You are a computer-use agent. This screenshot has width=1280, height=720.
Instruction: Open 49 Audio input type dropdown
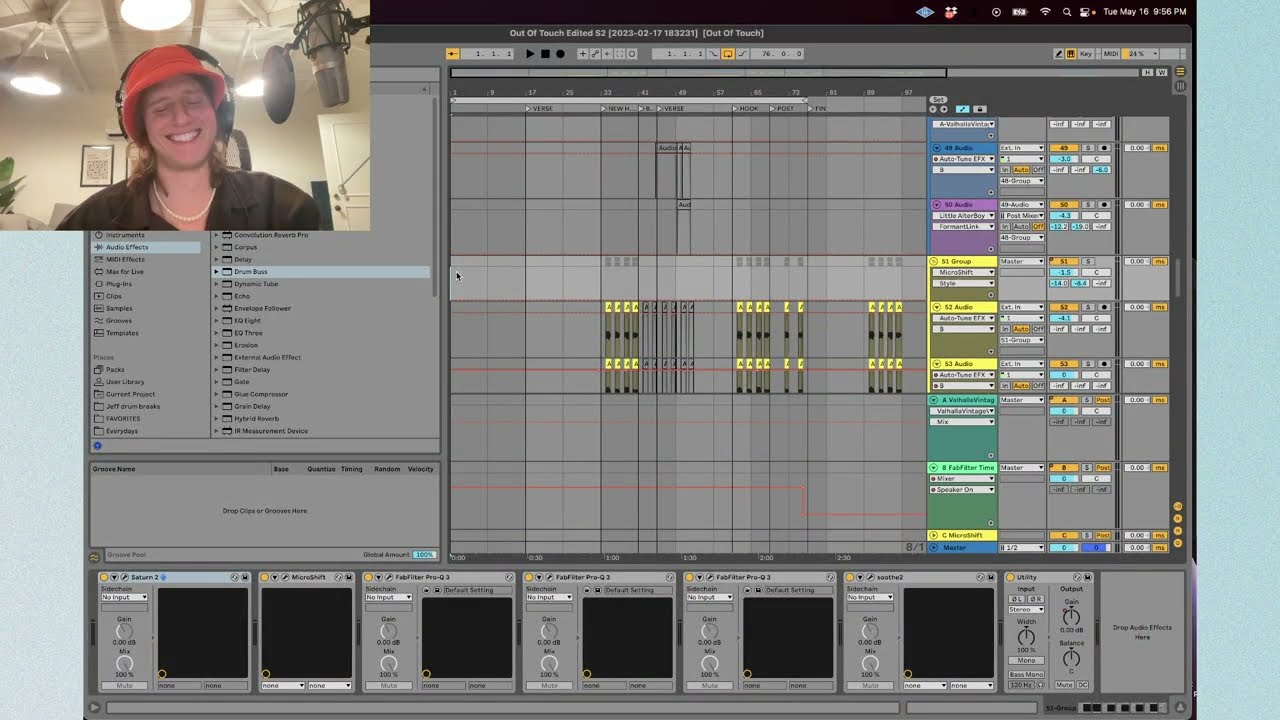point(1022,148)
